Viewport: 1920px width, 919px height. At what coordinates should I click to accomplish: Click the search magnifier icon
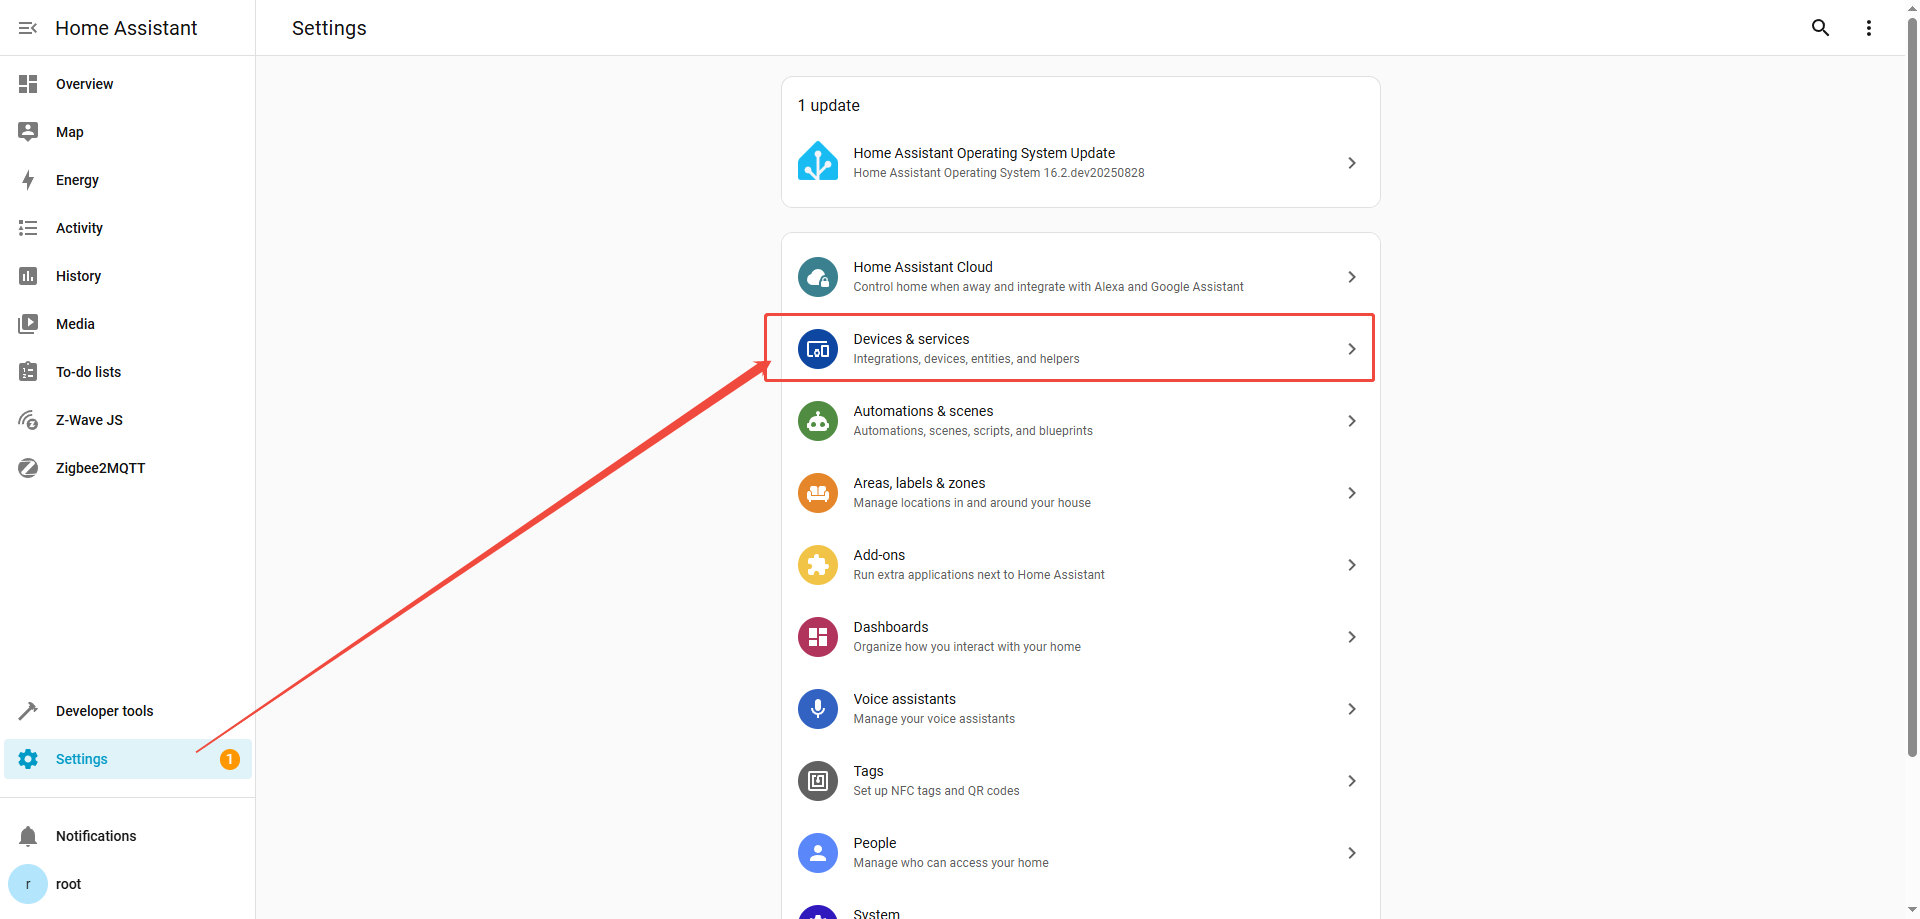tap(1820, 28)
